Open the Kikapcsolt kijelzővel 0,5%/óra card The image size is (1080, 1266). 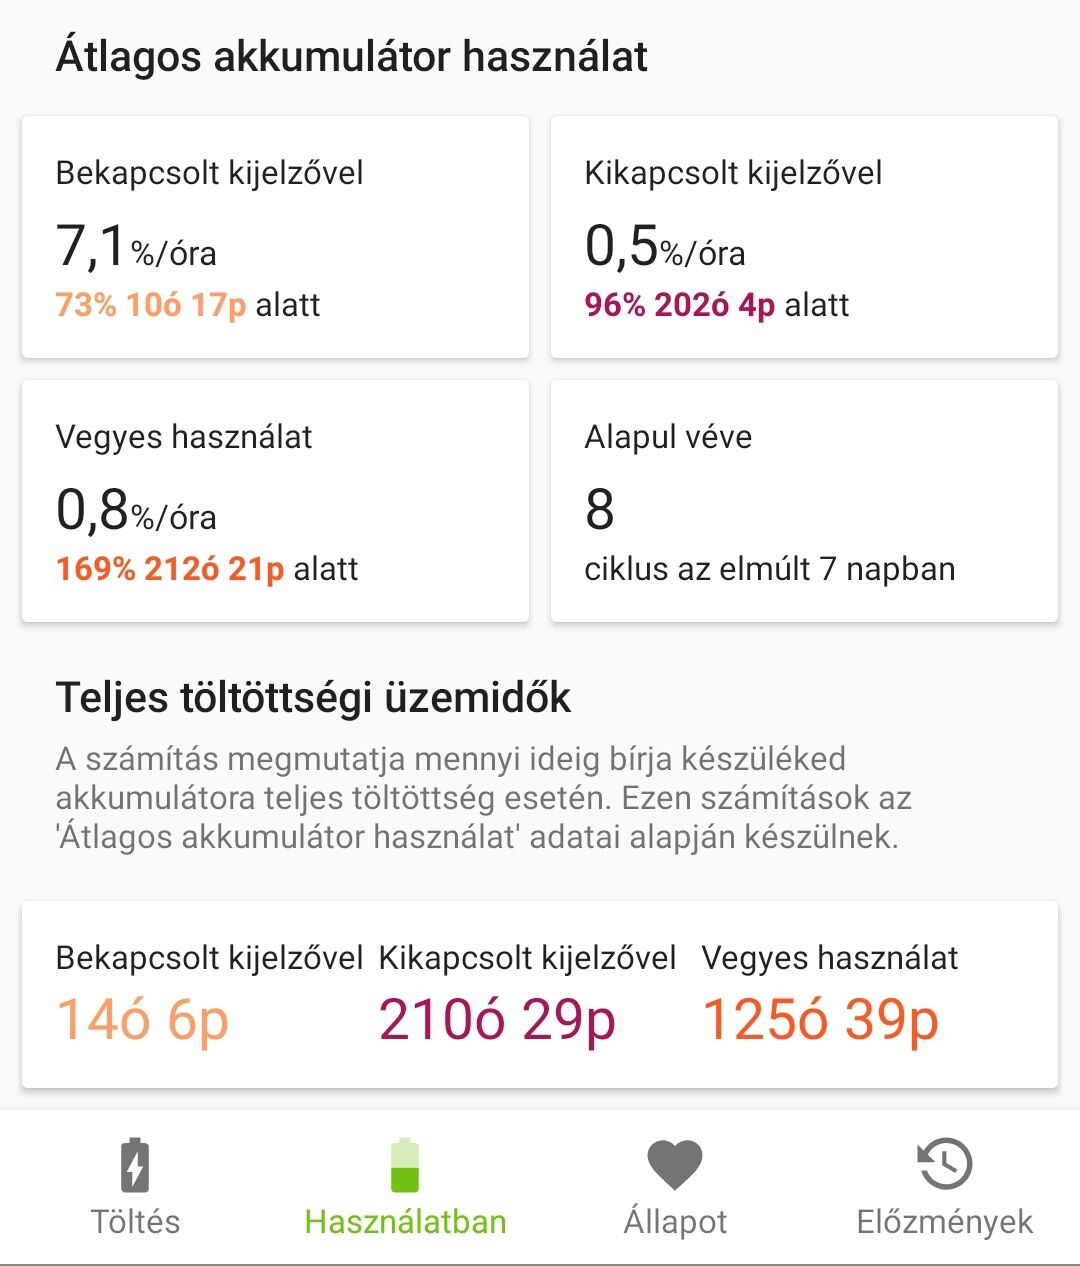pos(804,237)
